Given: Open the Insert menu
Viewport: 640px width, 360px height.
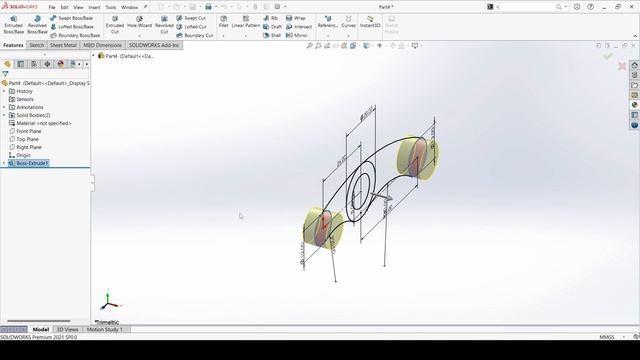Looking at the screenshot, I should [94, 7].
